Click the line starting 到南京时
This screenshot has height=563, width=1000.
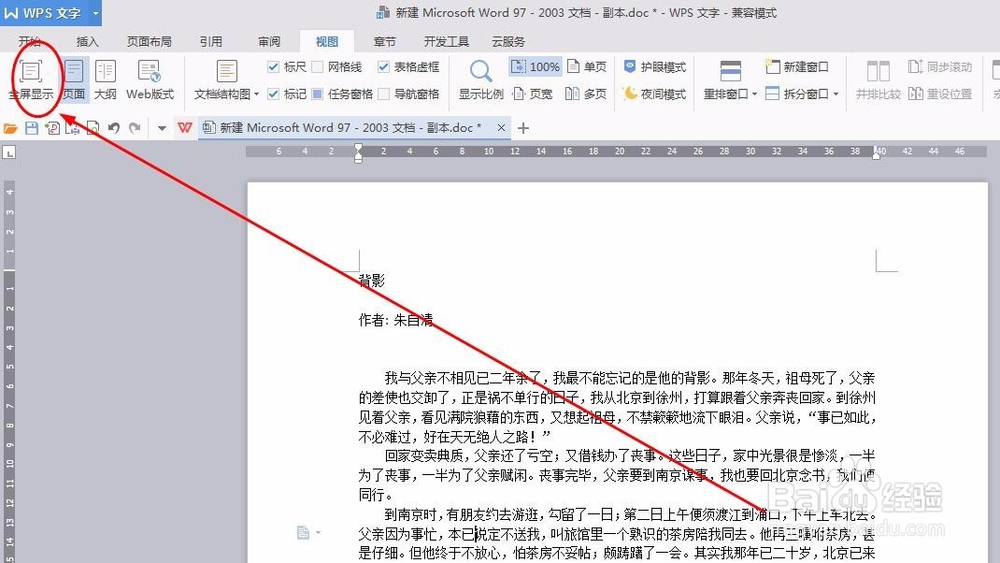[x=630, y=514]
